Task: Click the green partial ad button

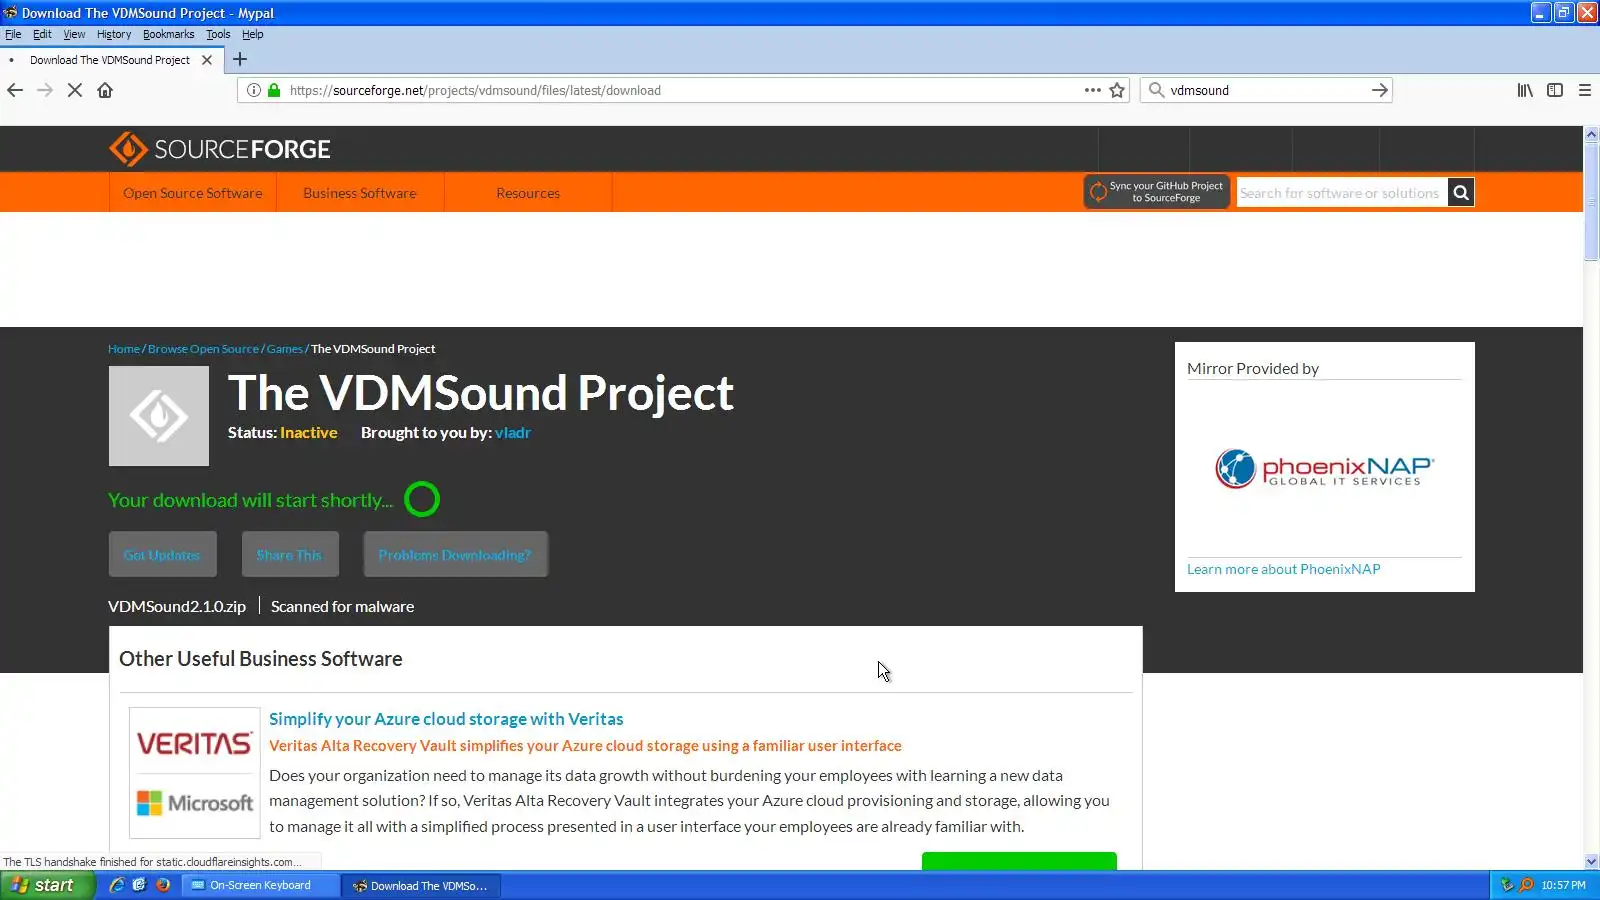Action: coord(1019,861)
